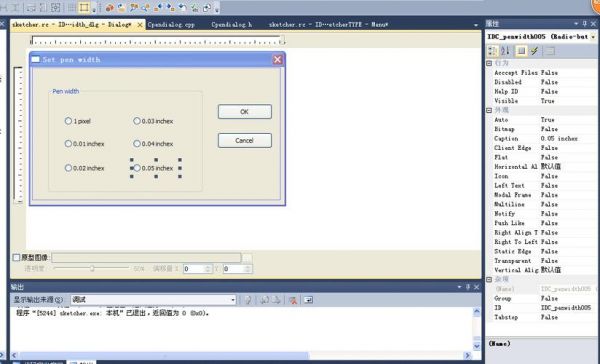Sort properties alphabetically with the A-Z icon
The width and height of the screenshot is (600, 364).
pyautogui.click(x=505, y=51)
